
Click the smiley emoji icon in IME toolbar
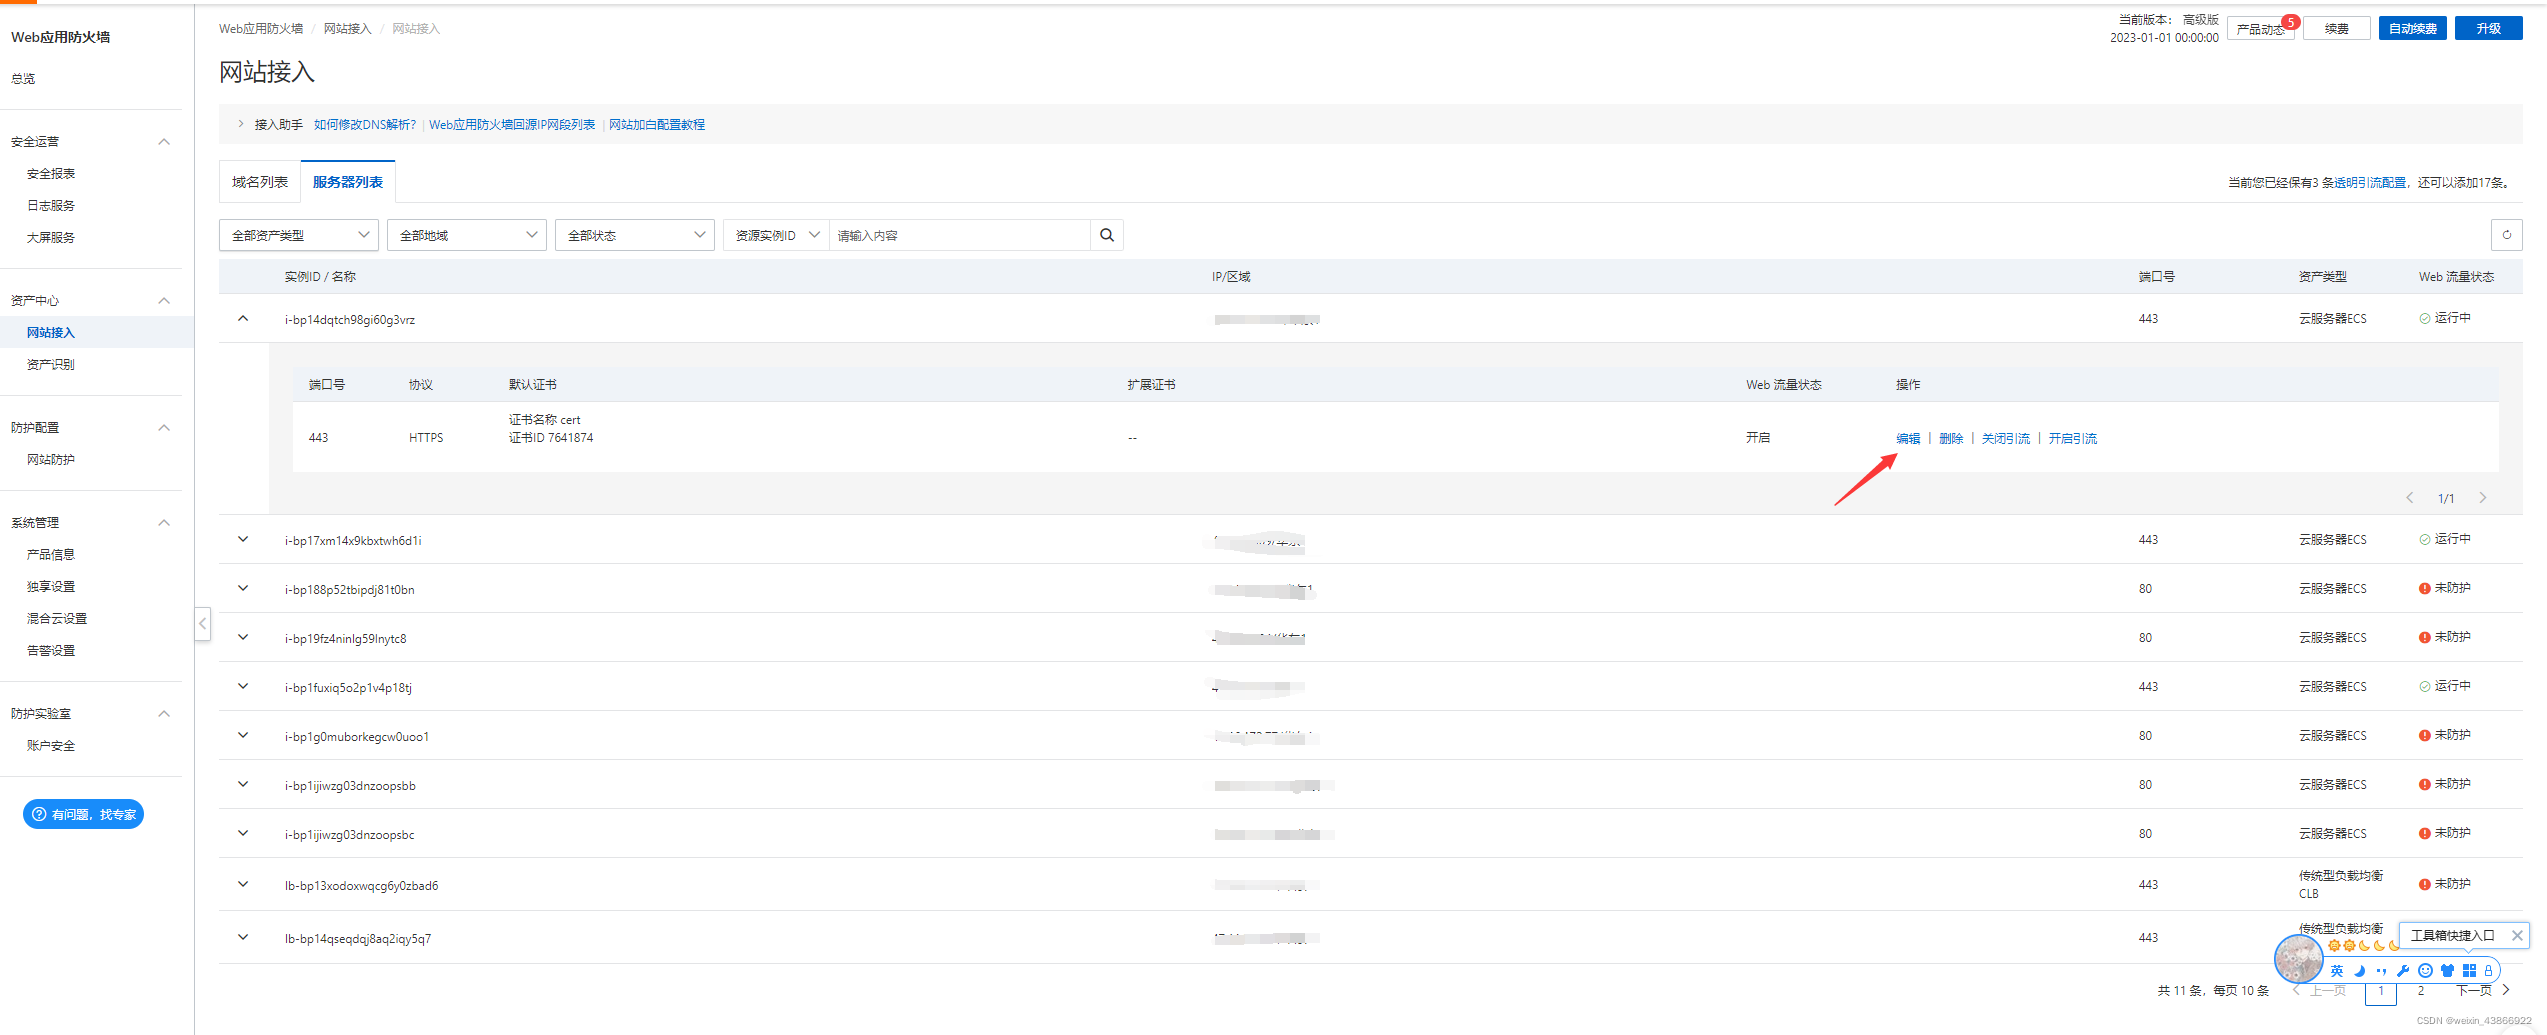[2425, 970]
